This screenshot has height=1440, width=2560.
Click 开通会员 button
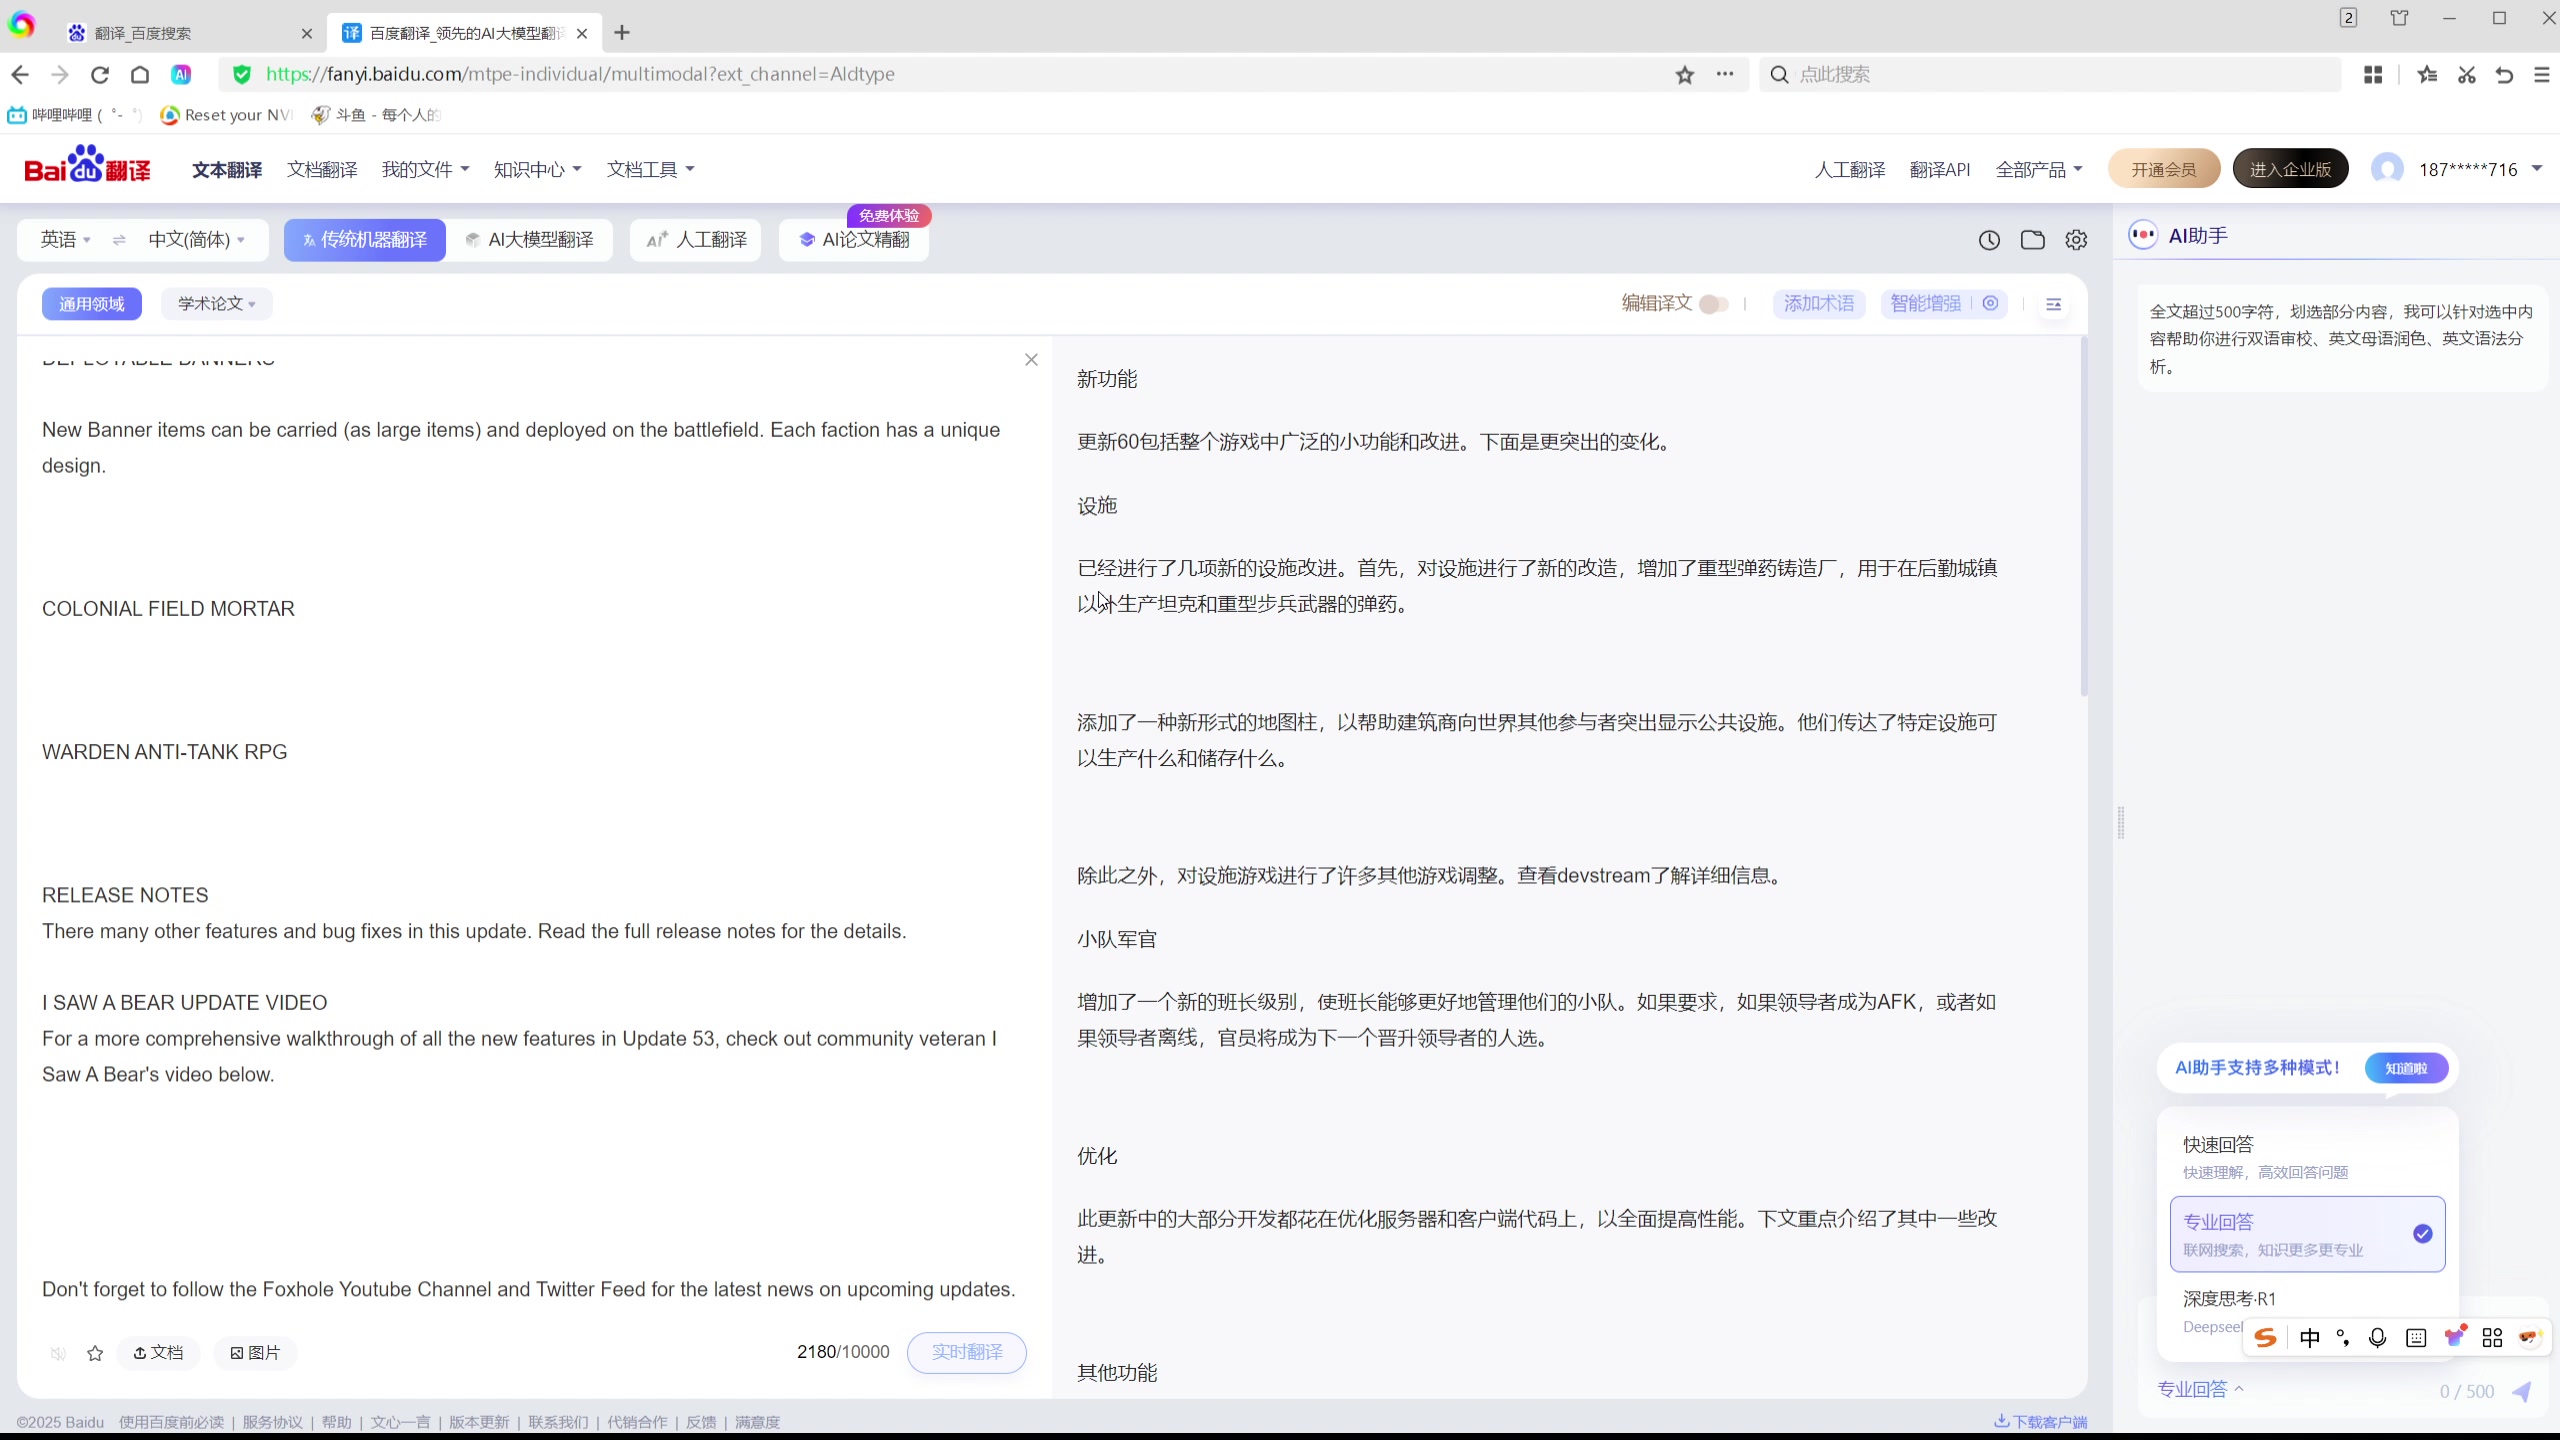pos(2164,169)
